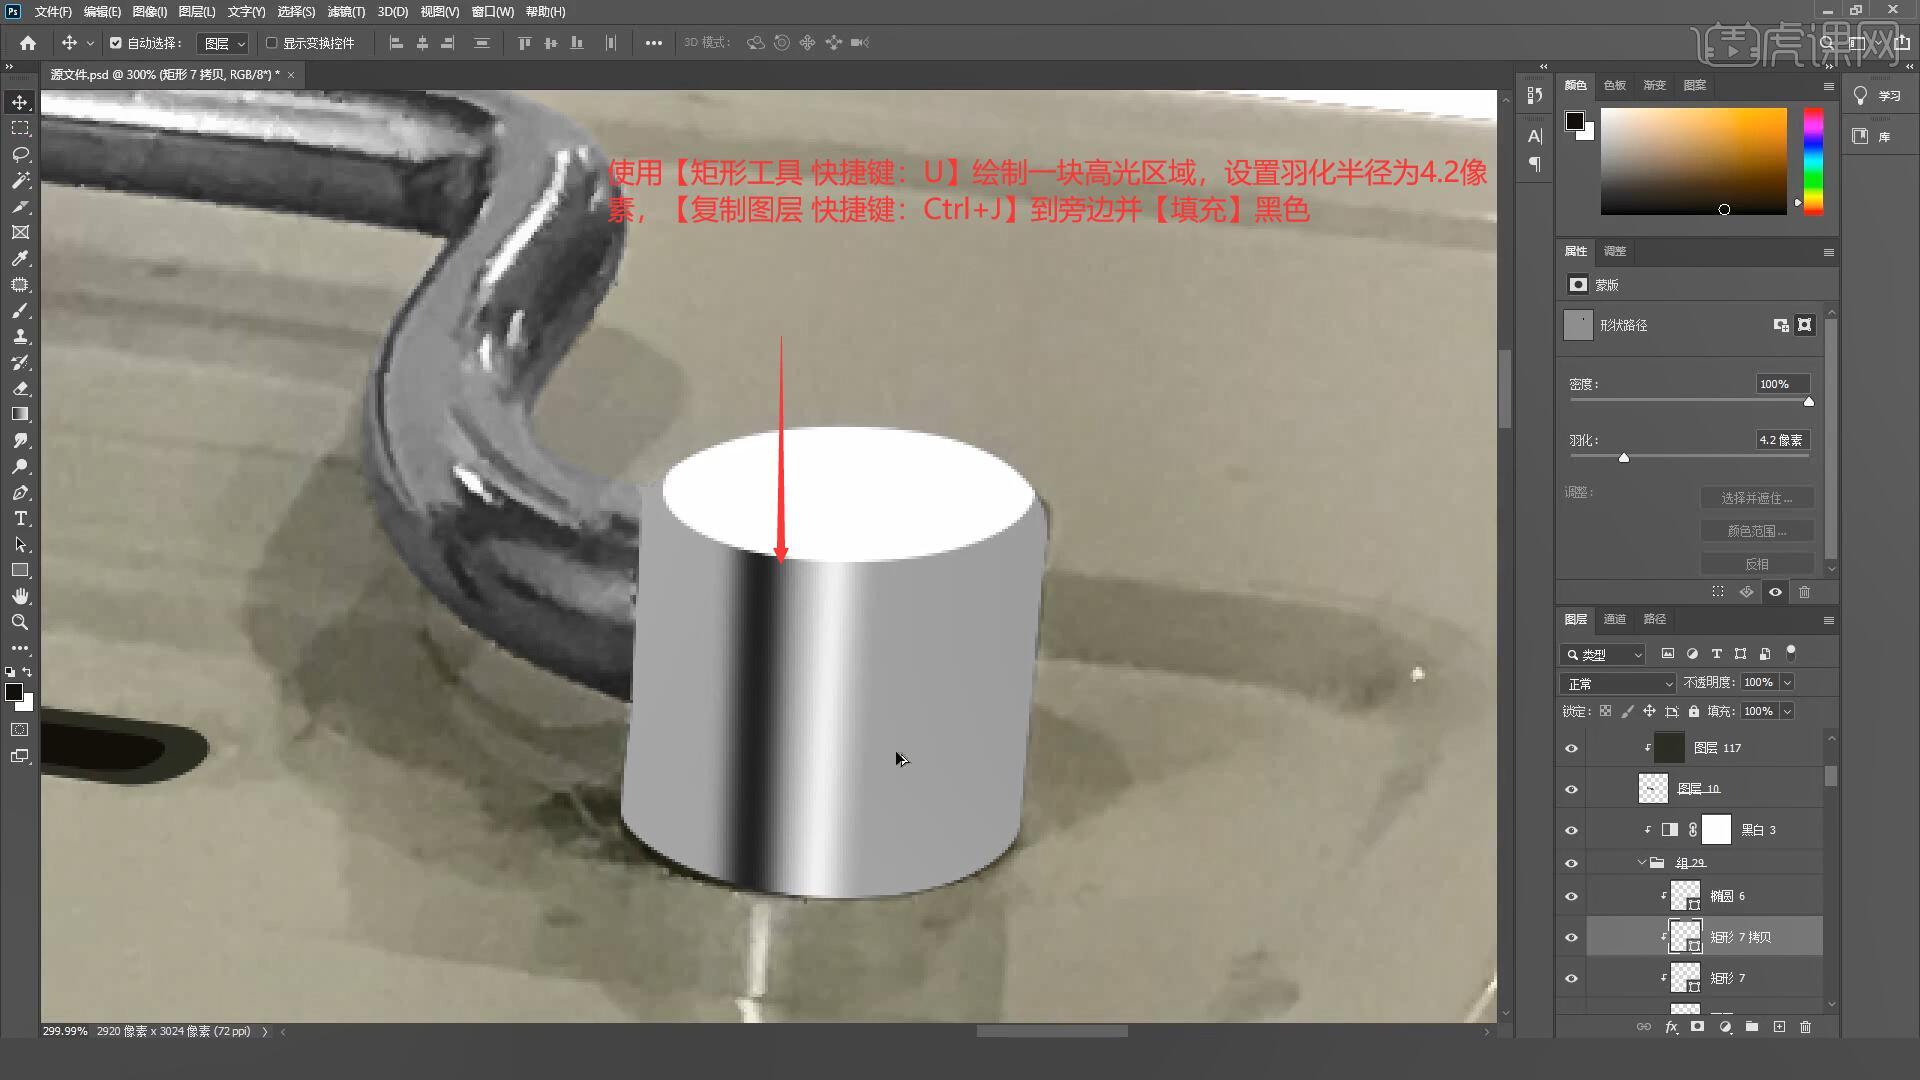Screen dimensions: 1920x1080
Task: Pick the Horizontal Type tool
Action: [20, 518]
